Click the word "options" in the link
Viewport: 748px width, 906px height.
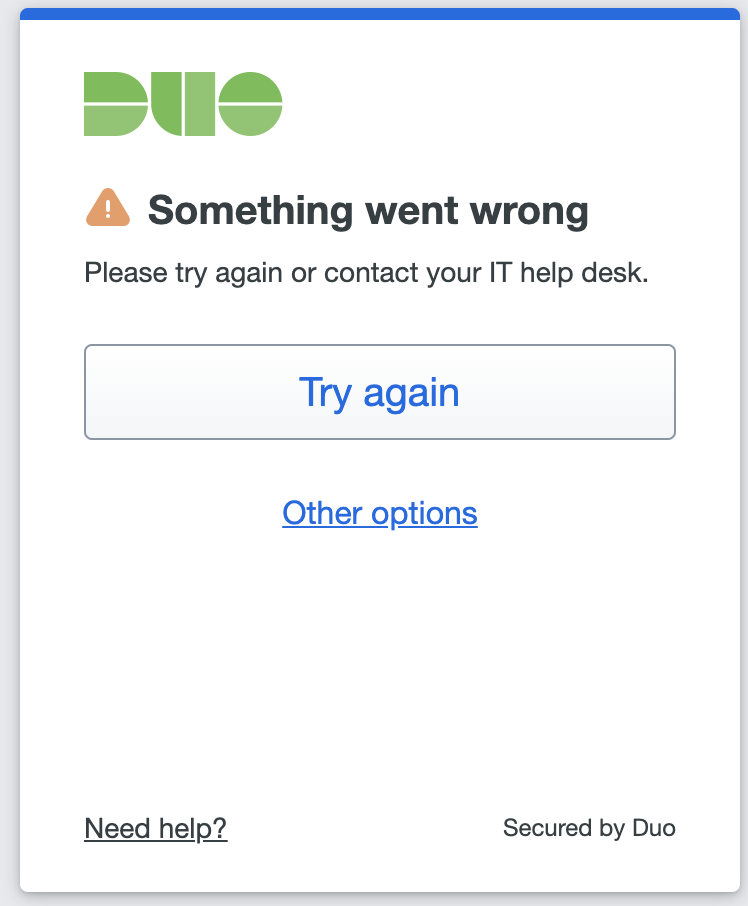coord(425,514)
